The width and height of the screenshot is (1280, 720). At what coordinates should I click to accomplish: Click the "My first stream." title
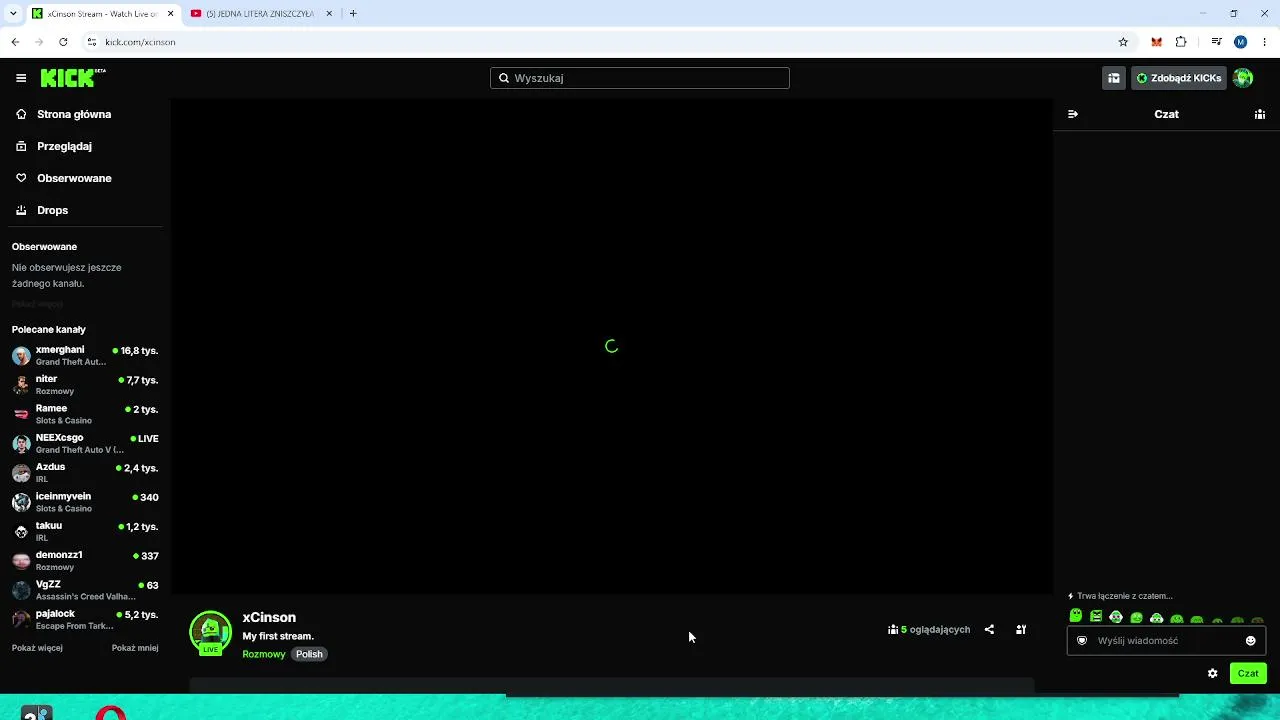tap(278, 636)
